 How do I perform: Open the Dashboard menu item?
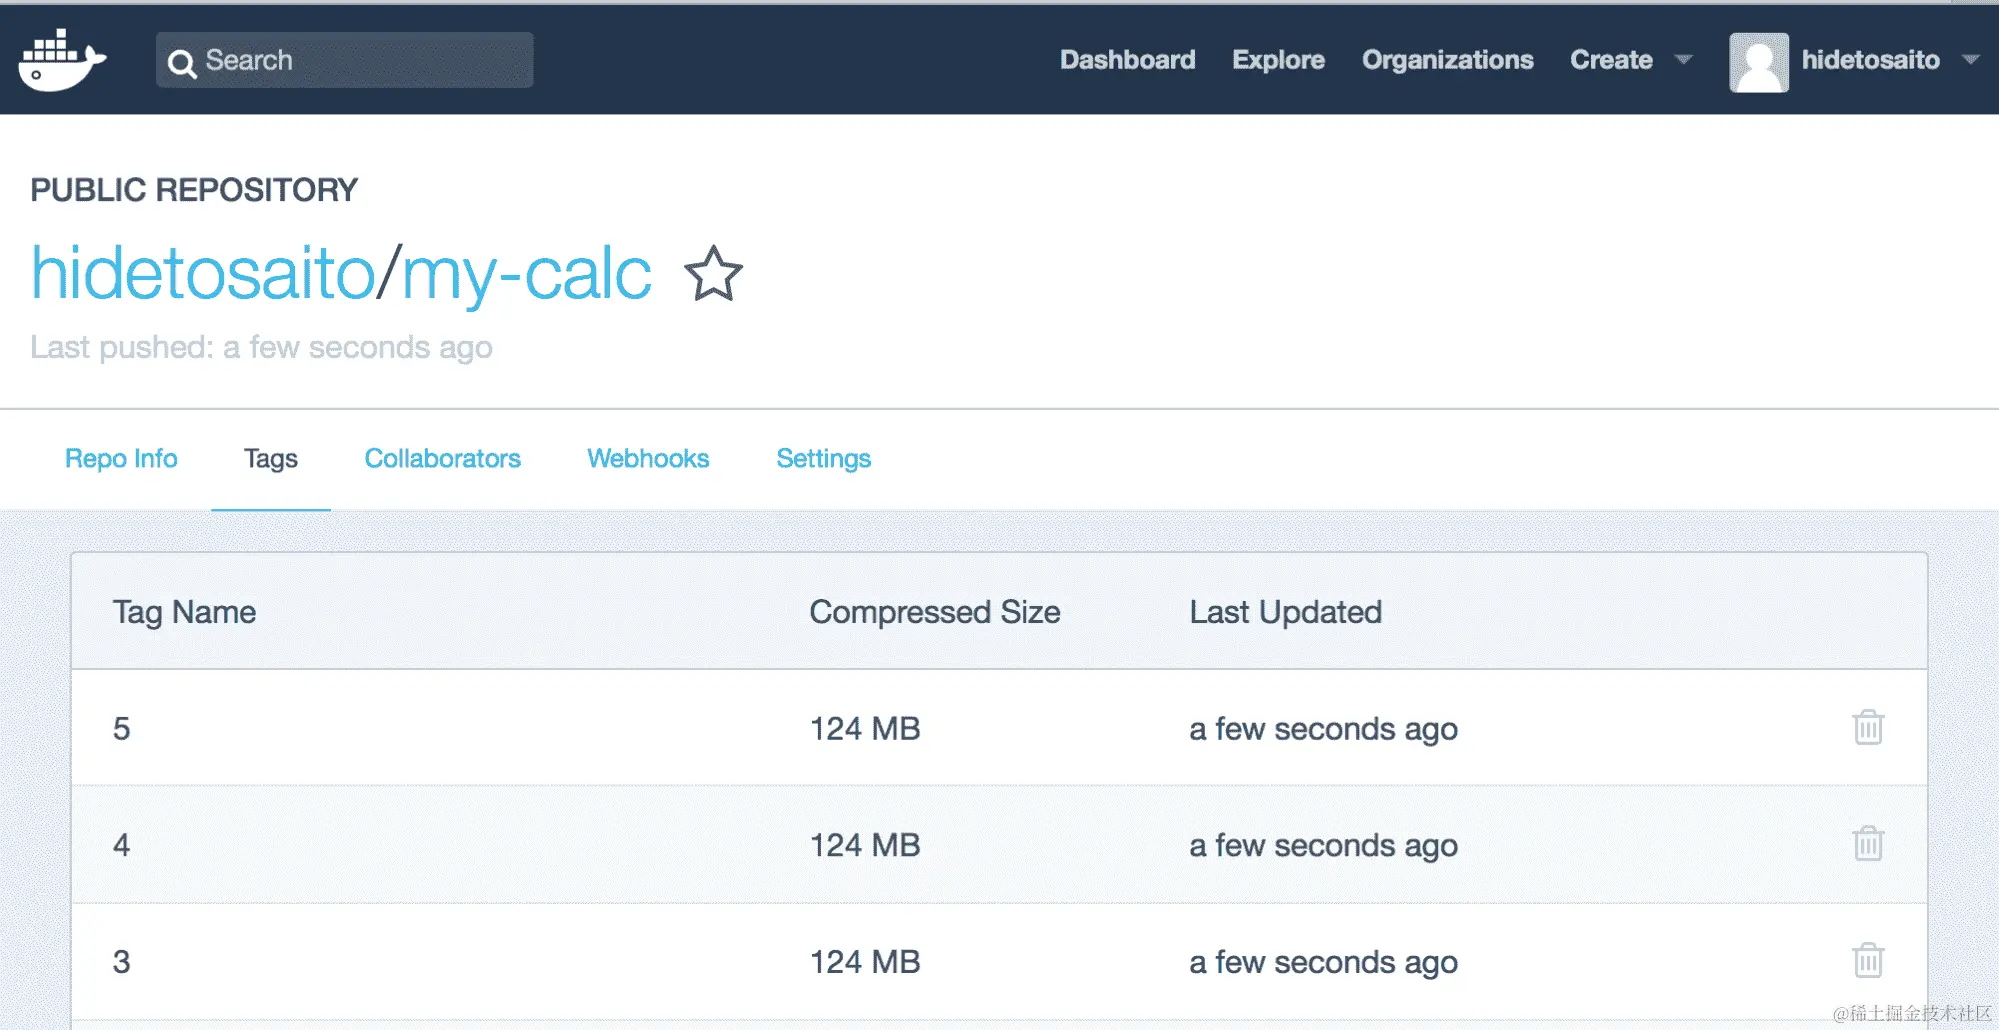(x=1127, y=60)
